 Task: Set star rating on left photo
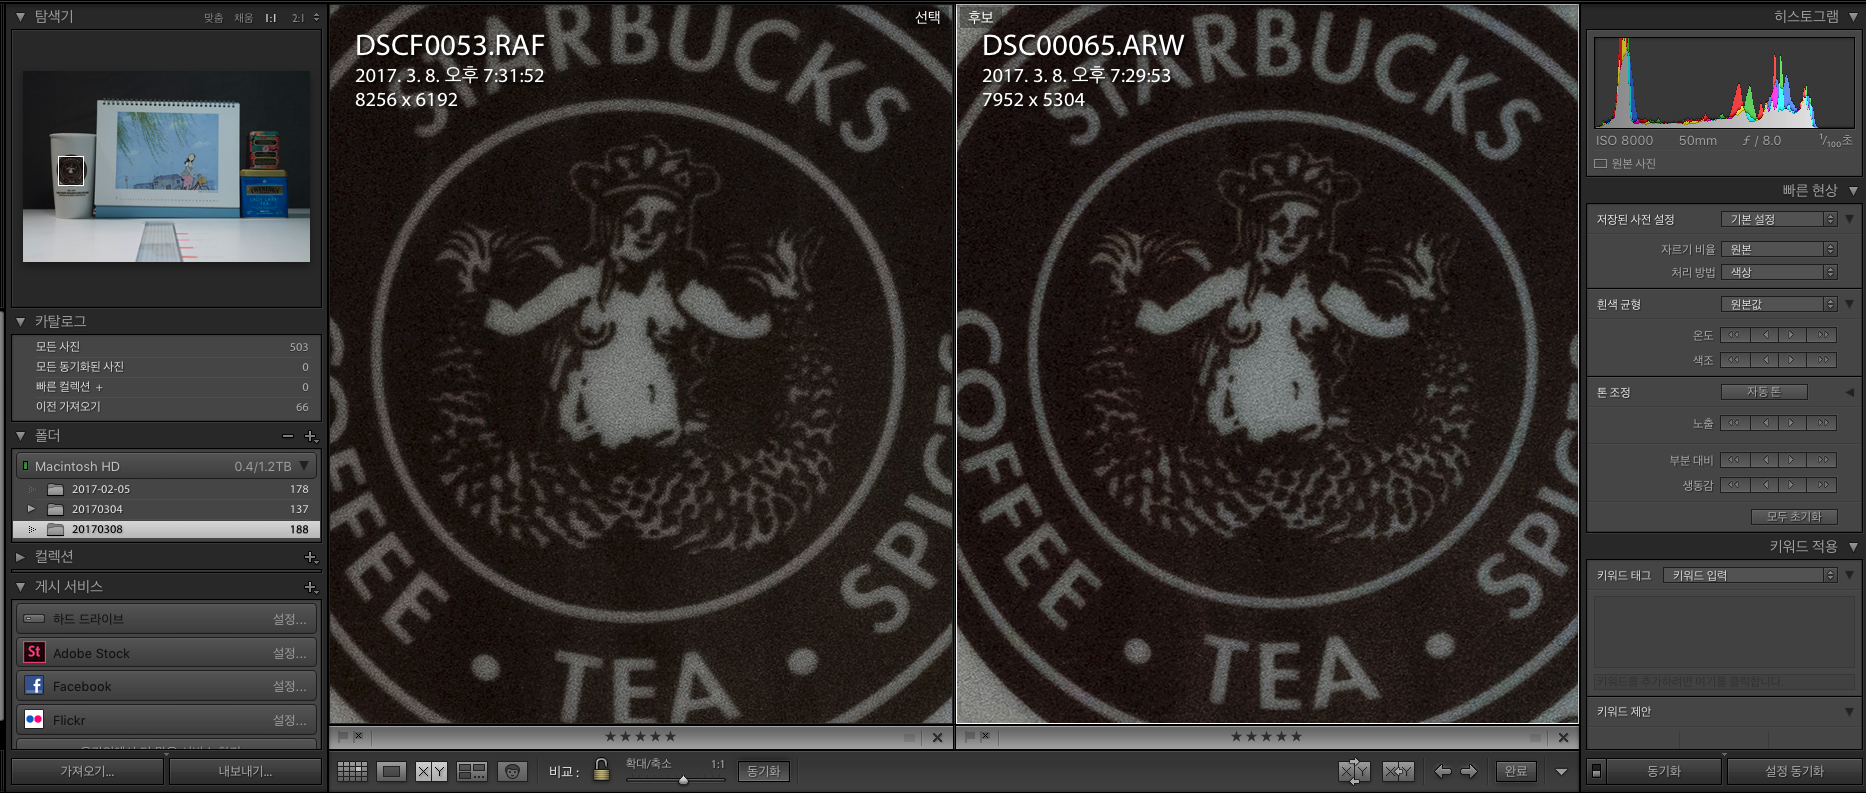(640, 736)
